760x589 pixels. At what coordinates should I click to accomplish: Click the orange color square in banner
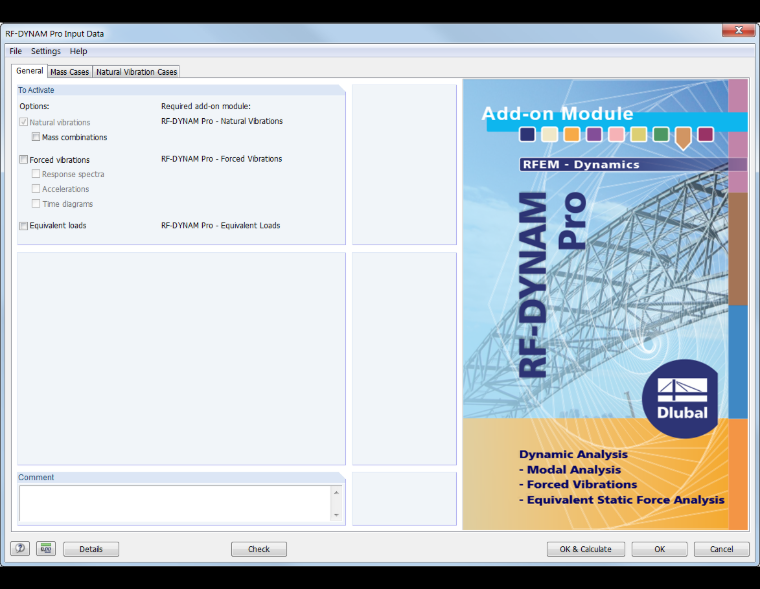click(x=571, y=134)
